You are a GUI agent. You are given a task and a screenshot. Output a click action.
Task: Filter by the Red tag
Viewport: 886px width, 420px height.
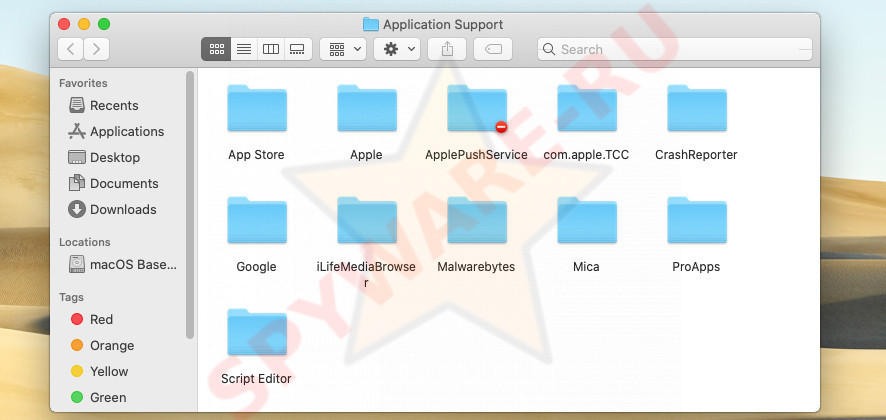(92, 319)
